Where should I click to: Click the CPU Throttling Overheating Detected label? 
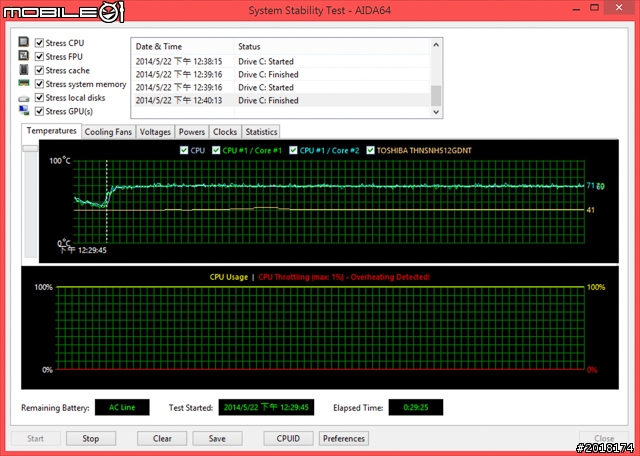point(344,277)
